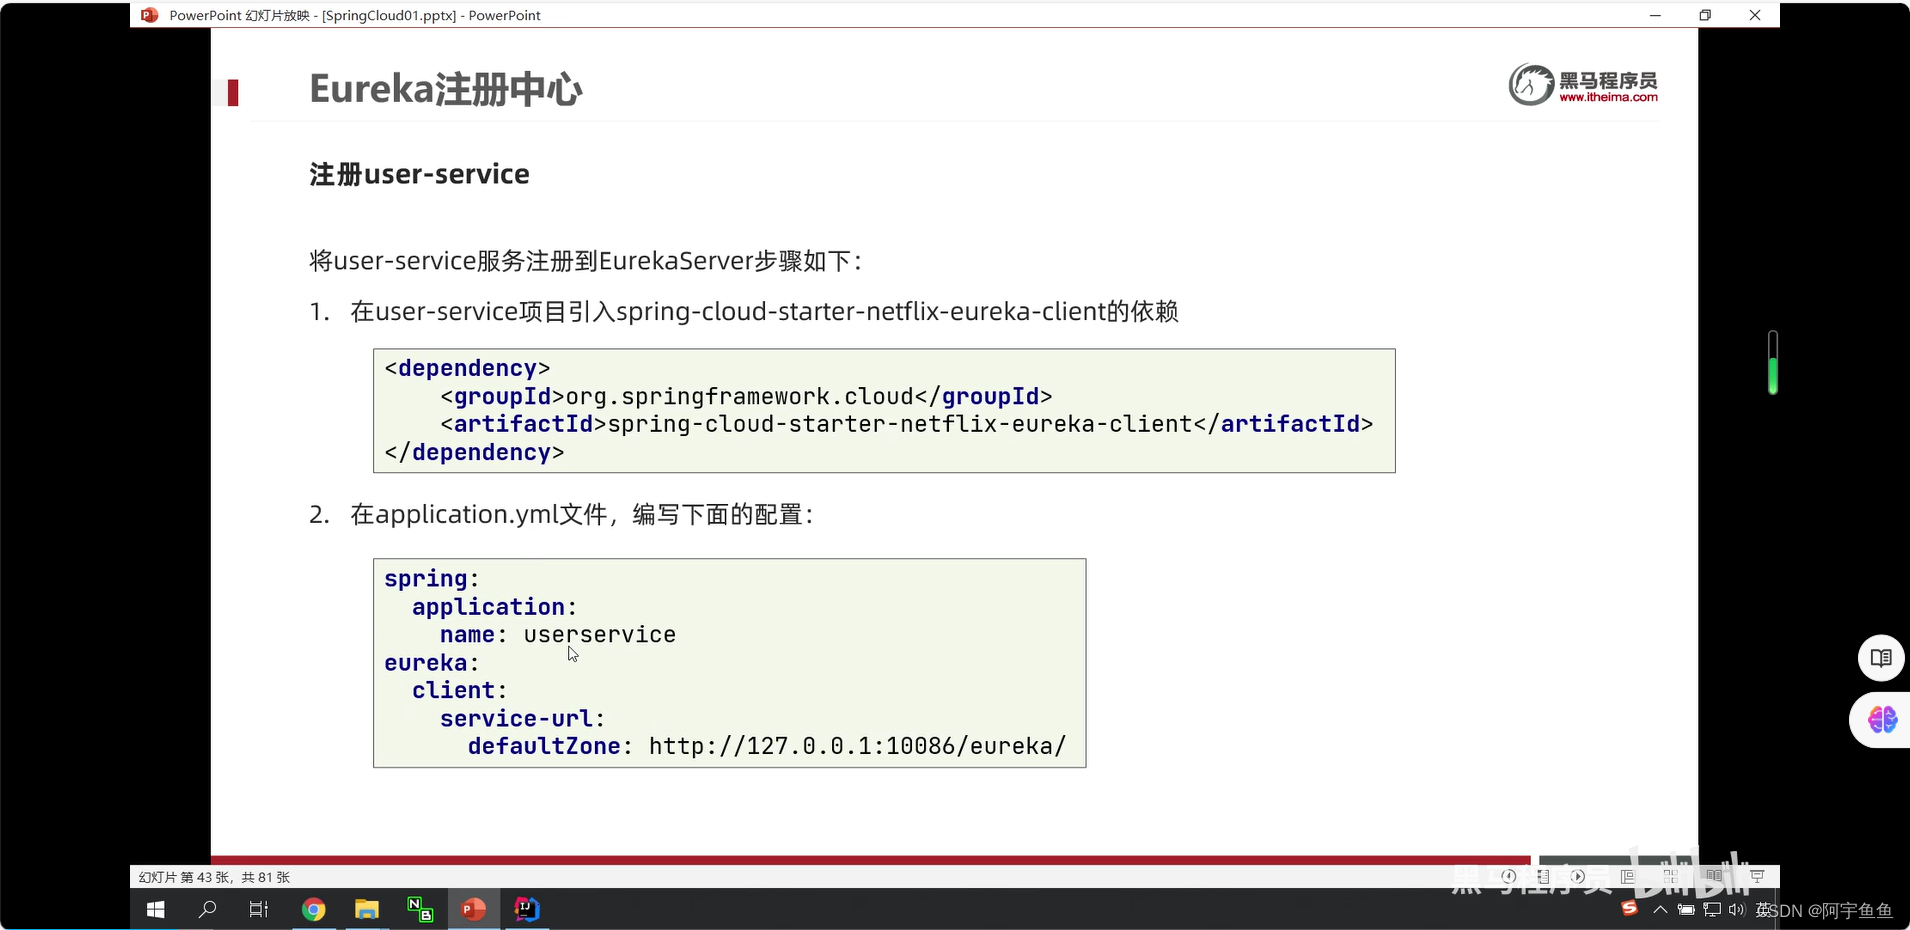
Task: Click the artifactId 'spring-cloud-starter-netflix-eureka-client' line
Action: coord(906,424)
